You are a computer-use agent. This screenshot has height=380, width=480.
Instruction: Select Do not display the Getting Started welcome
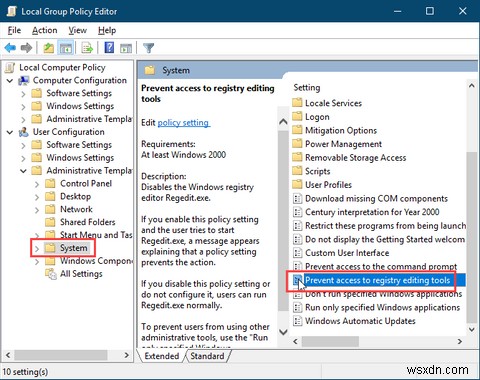coord(385,239)
